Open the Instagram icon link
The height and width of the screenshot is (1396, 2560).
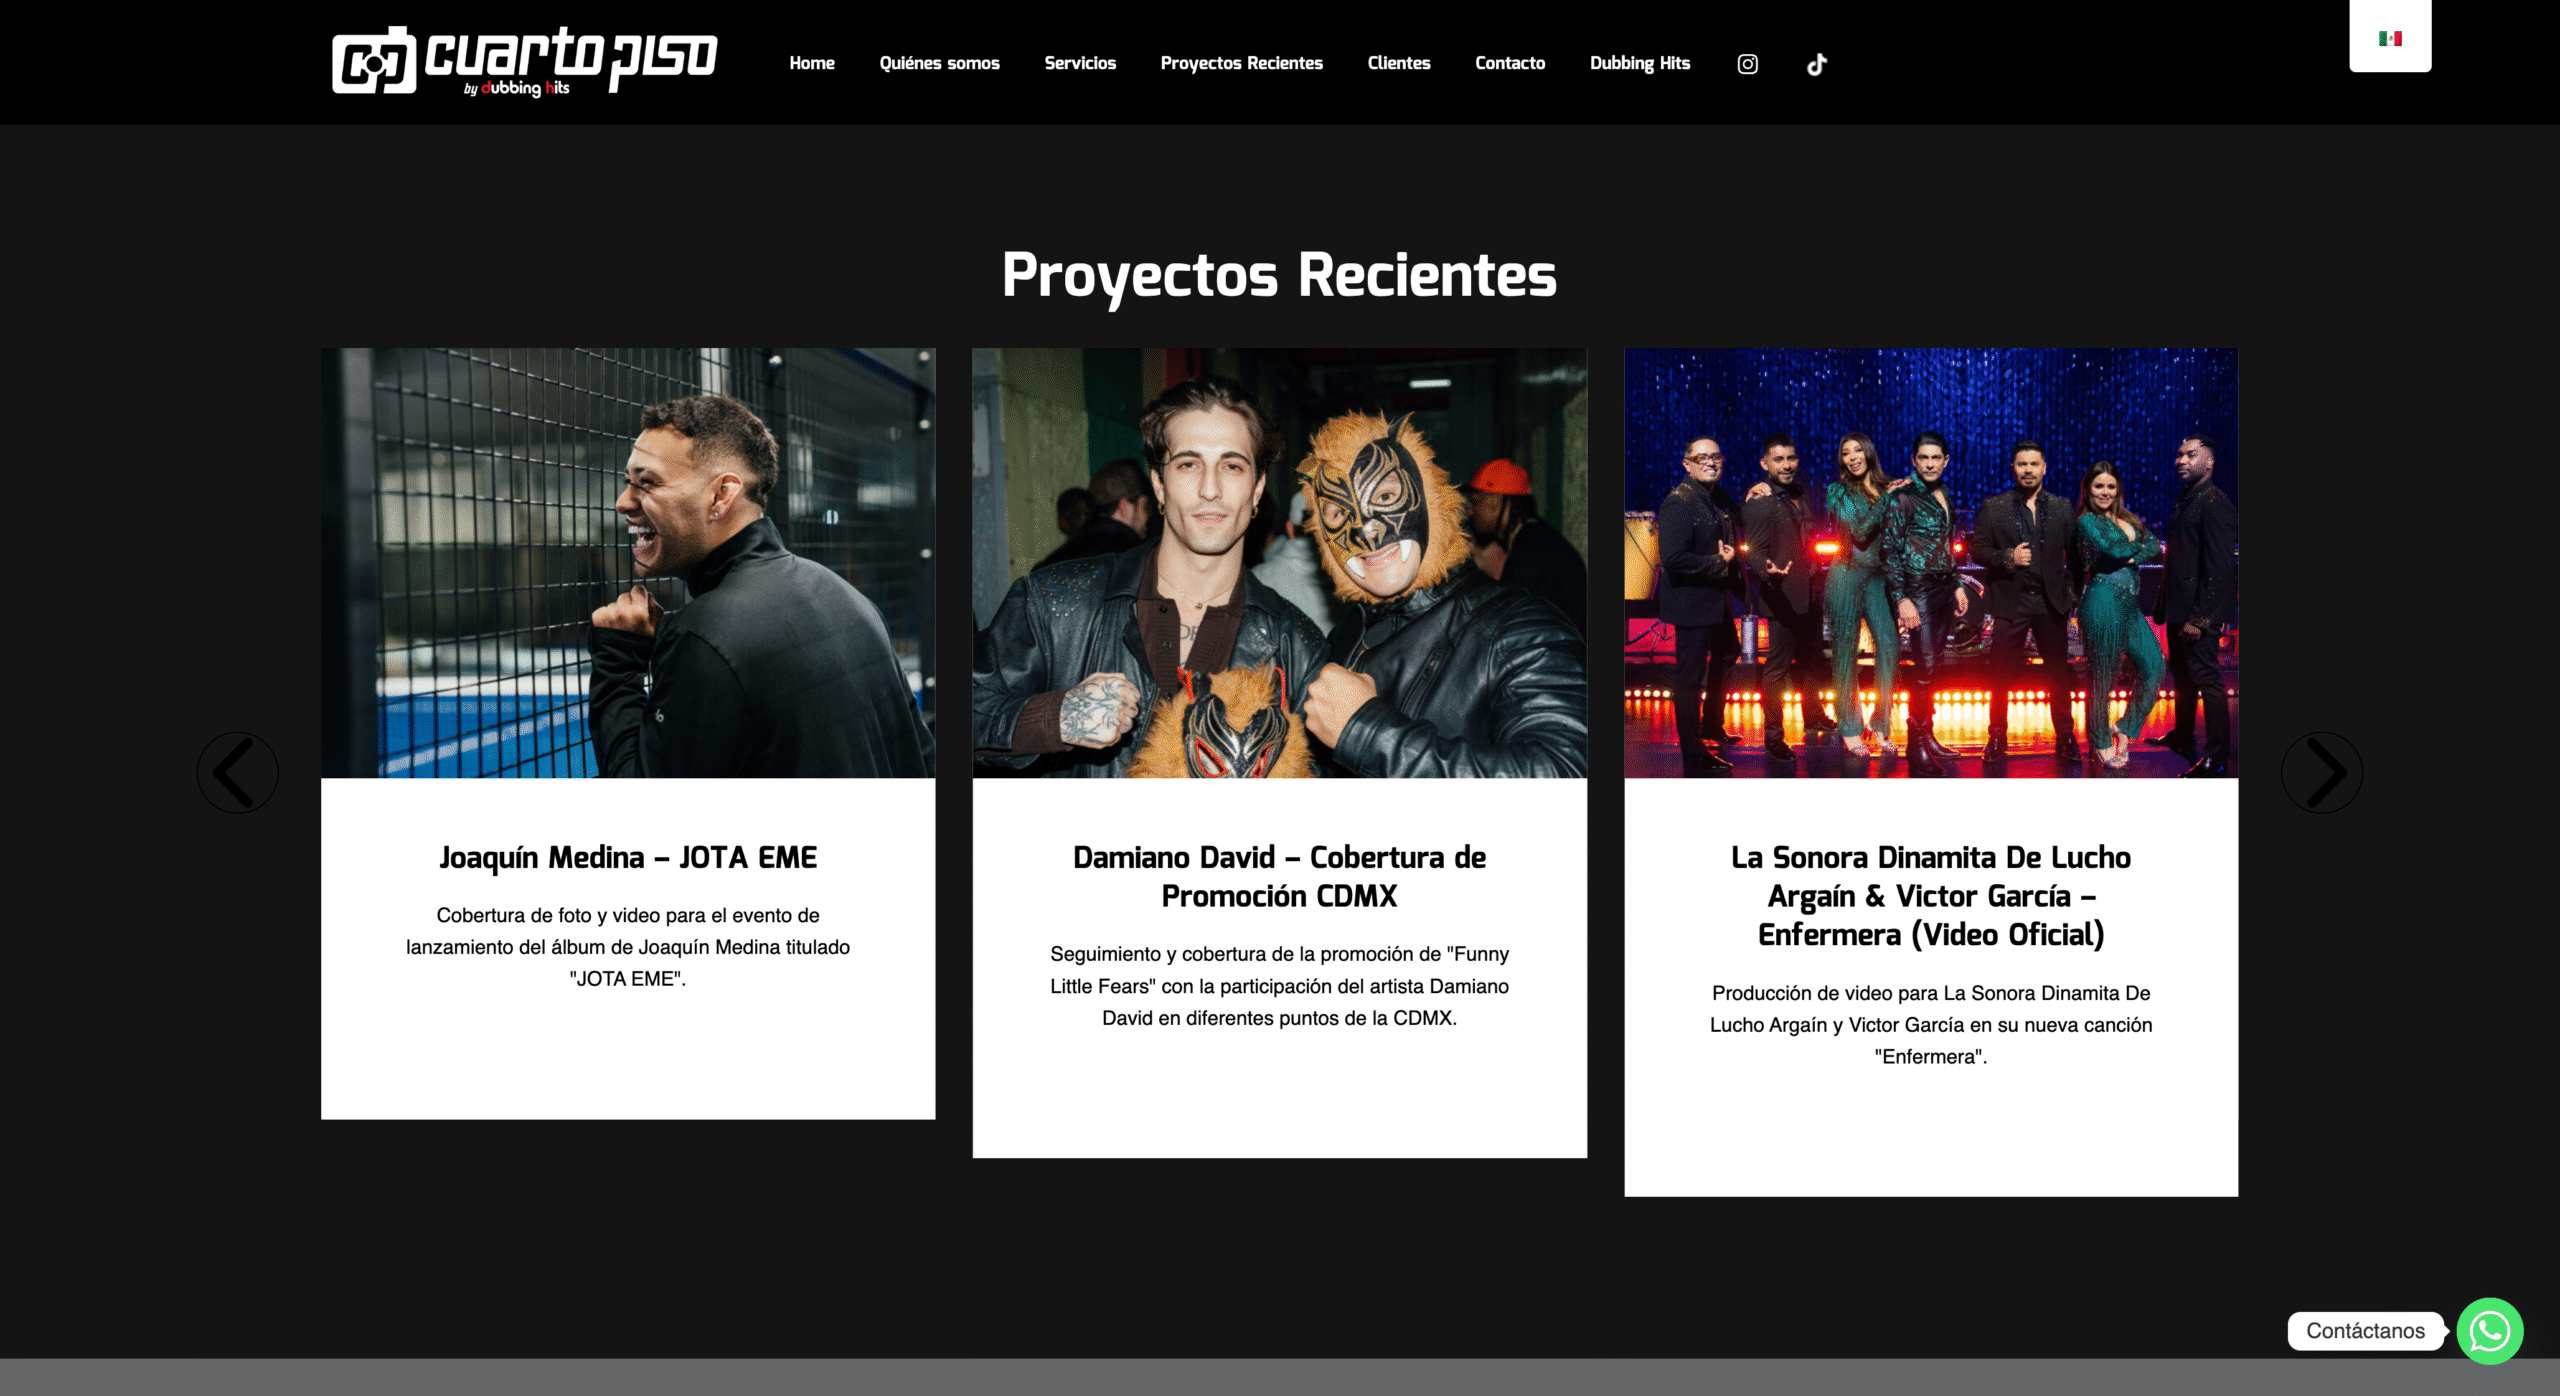pos(1747,64)
